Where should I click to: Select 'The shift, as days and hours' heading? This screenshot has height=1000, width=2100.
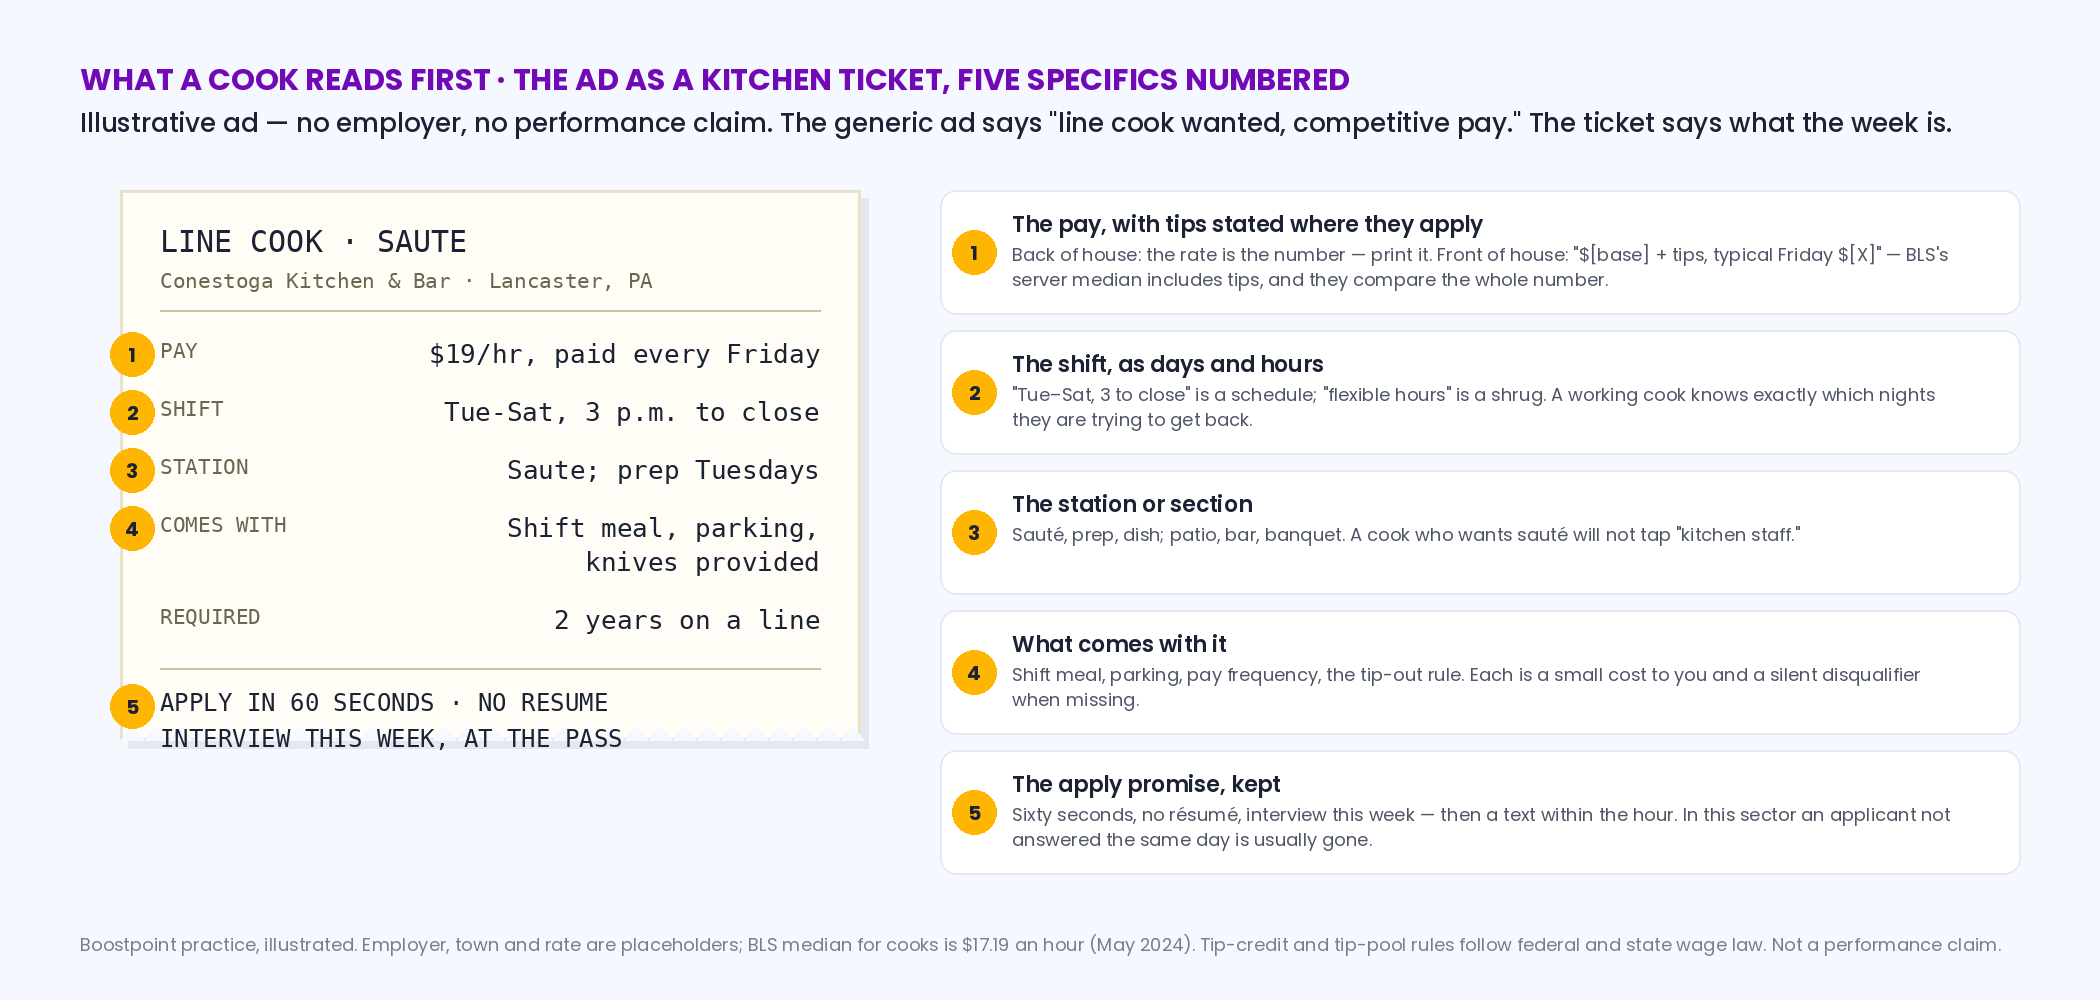[1167, 365]
